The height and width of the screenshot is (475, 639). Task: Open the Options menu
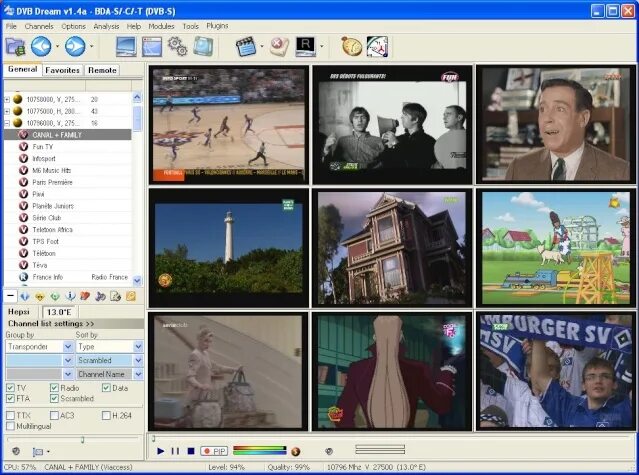point(73,26)
